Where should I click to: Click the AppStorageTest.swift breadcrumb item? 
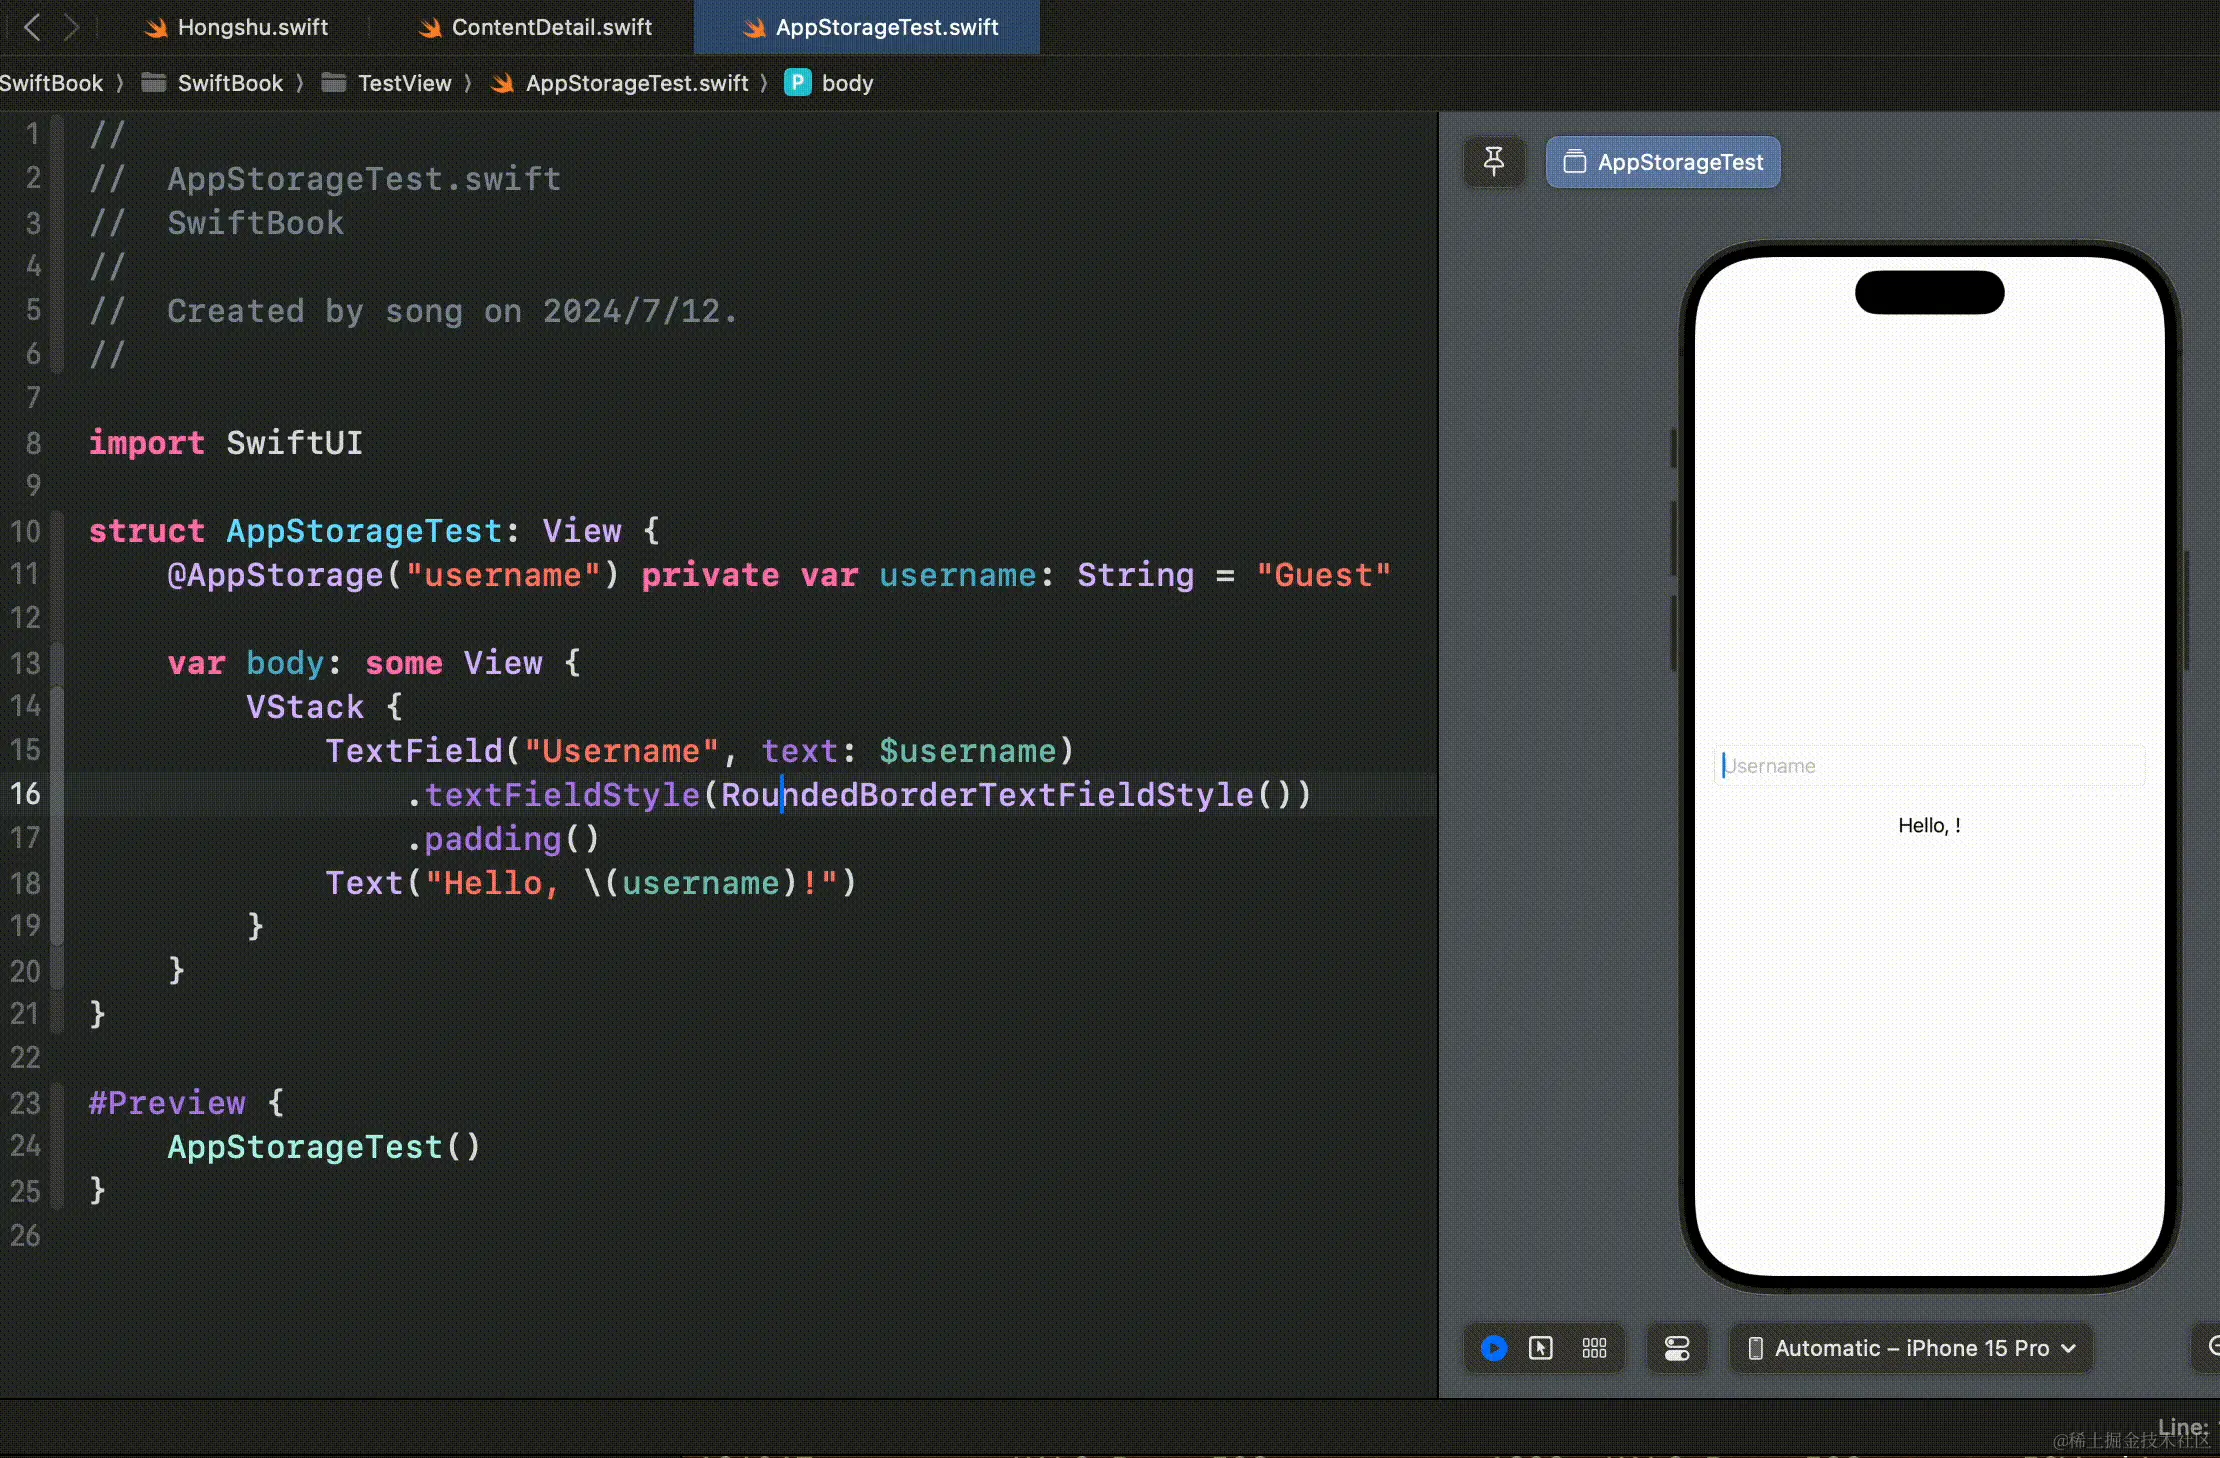point(636,83)
